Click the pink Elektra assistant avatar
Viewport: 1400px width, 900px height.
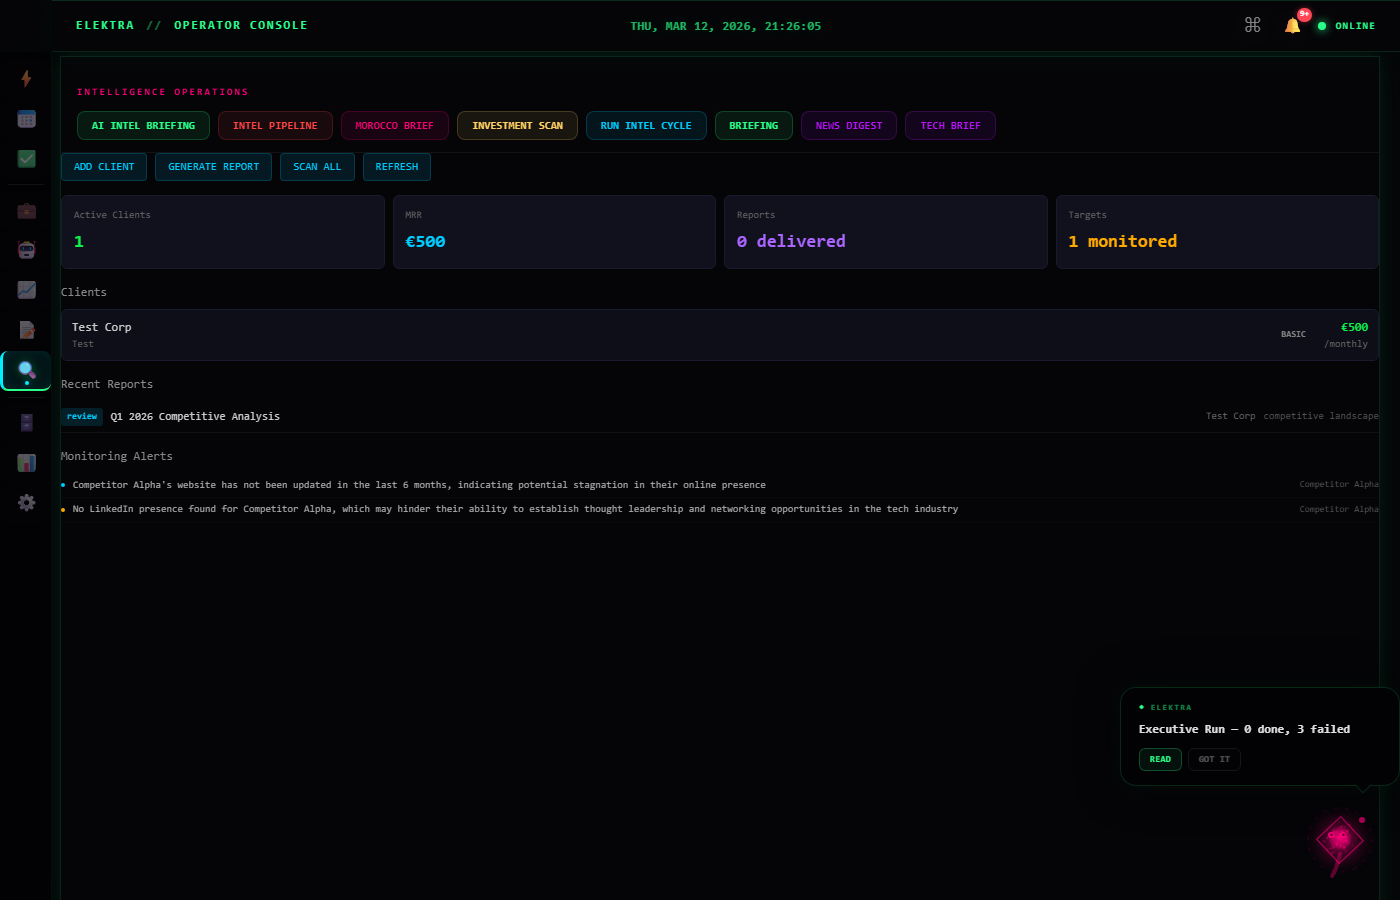point(1339,840)
